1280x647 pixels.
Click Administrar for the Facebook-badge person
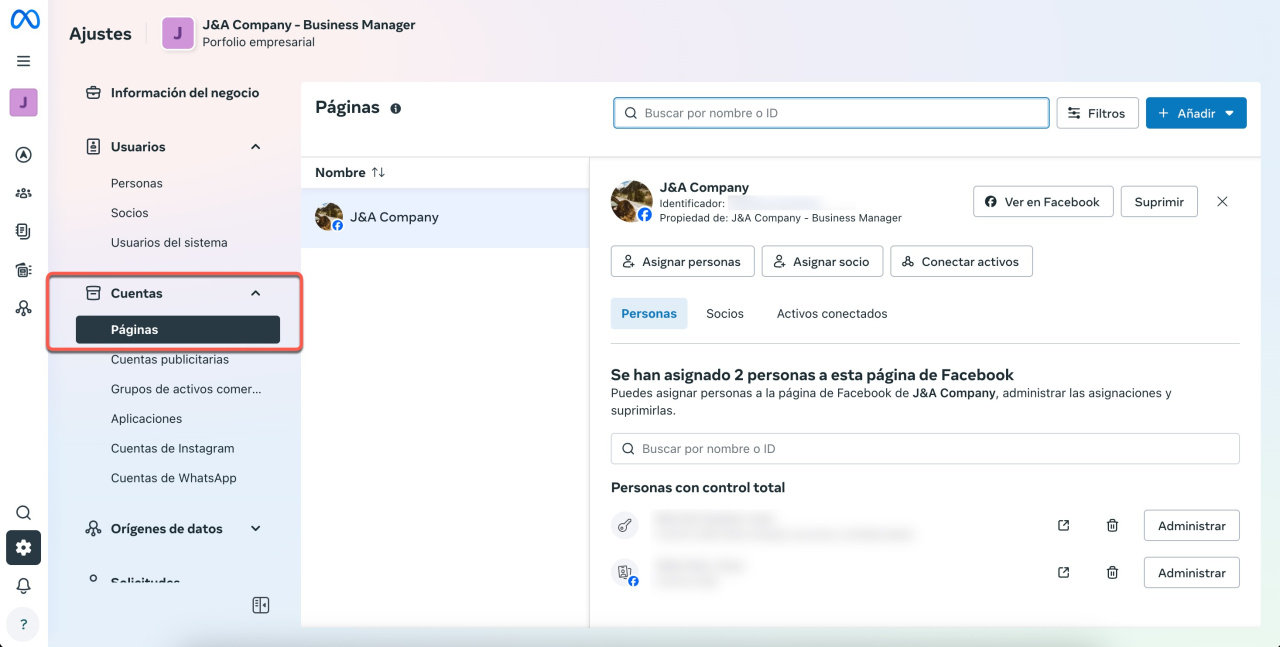tap(1192, 572)
